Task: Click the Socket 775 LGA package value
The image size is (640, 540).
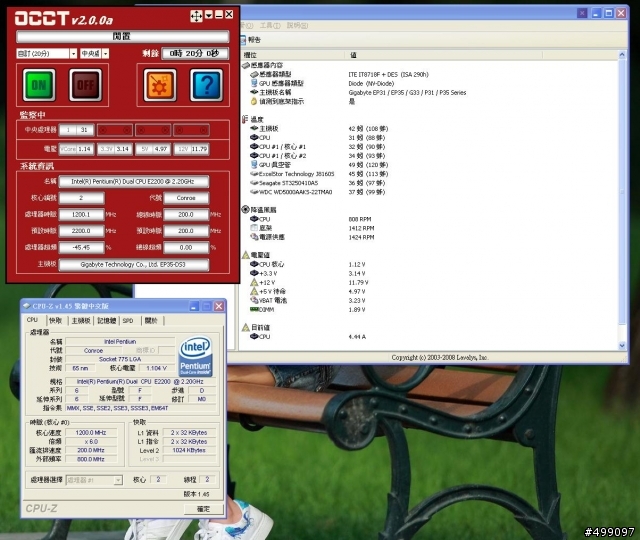Action: (120, 359)
